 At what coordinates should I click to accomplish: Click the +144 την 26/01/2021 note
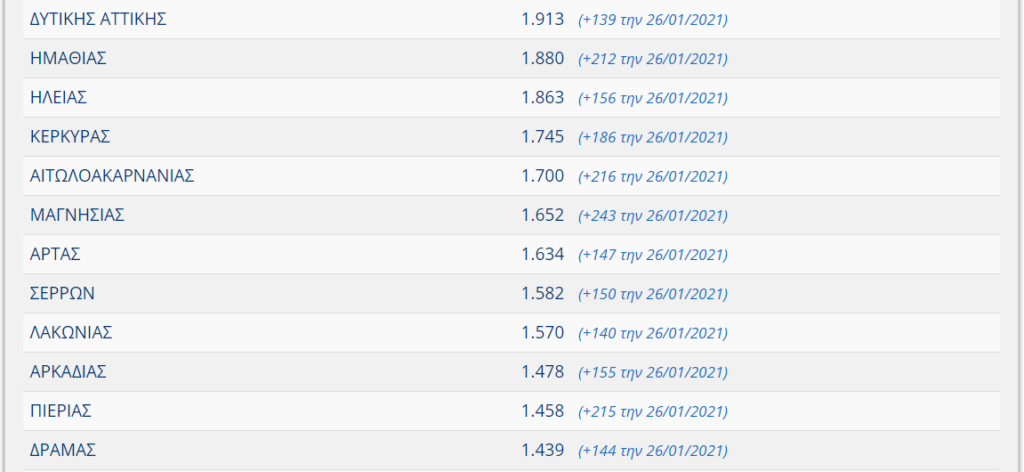[x=653, y=451]
